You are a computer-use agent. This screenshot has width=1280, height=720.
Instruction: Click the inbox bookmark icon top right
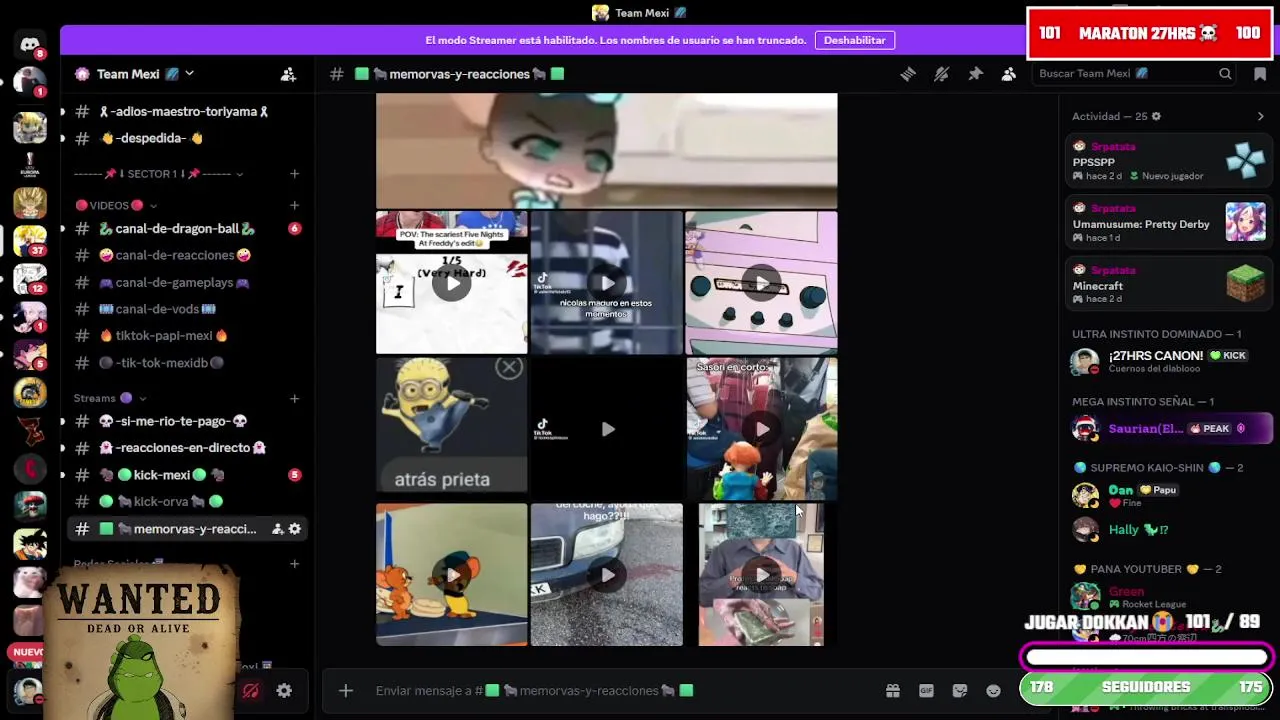[x=1259, y=74]
